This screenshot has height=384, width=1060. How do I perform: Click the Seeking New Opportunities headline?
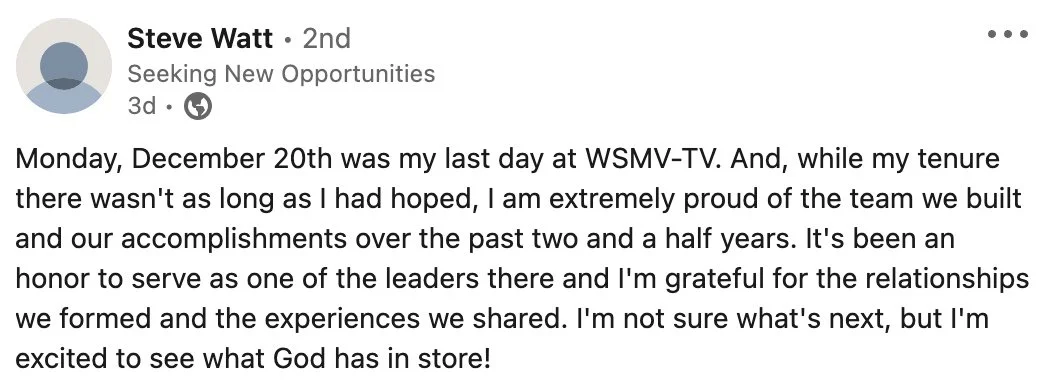(281, 73)
